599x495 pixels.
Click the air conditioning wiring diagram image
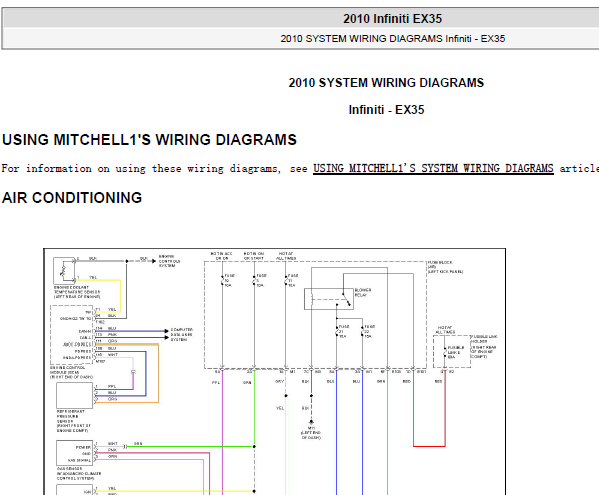point(275,371)
